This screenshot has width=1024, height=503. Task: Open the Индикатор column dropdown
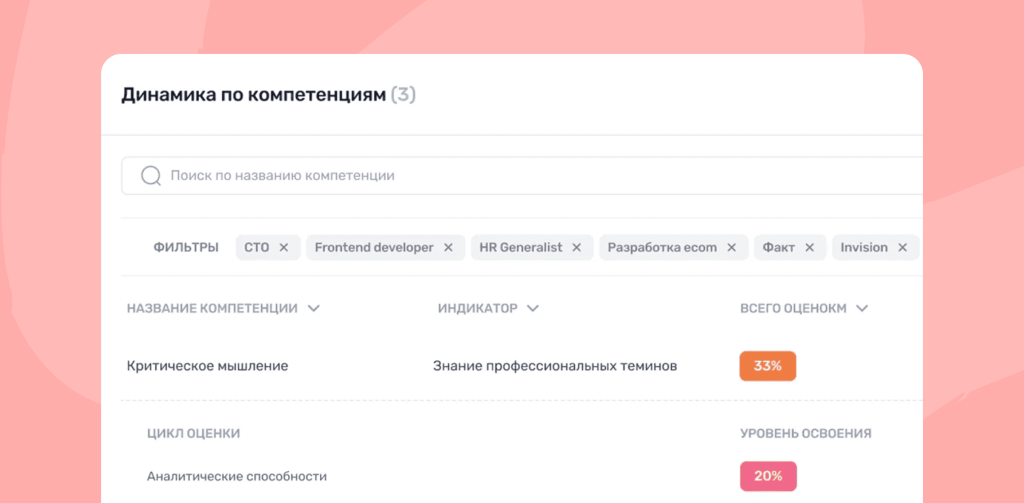(x=533, y=308)
